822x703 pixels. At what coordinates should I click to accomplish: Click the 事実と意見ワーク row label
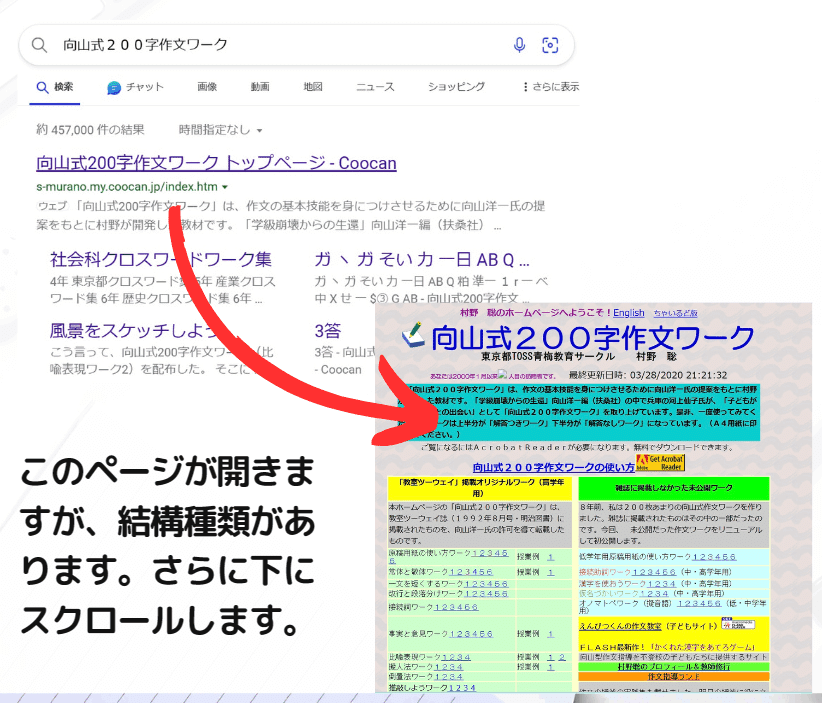tap(418, 634)
